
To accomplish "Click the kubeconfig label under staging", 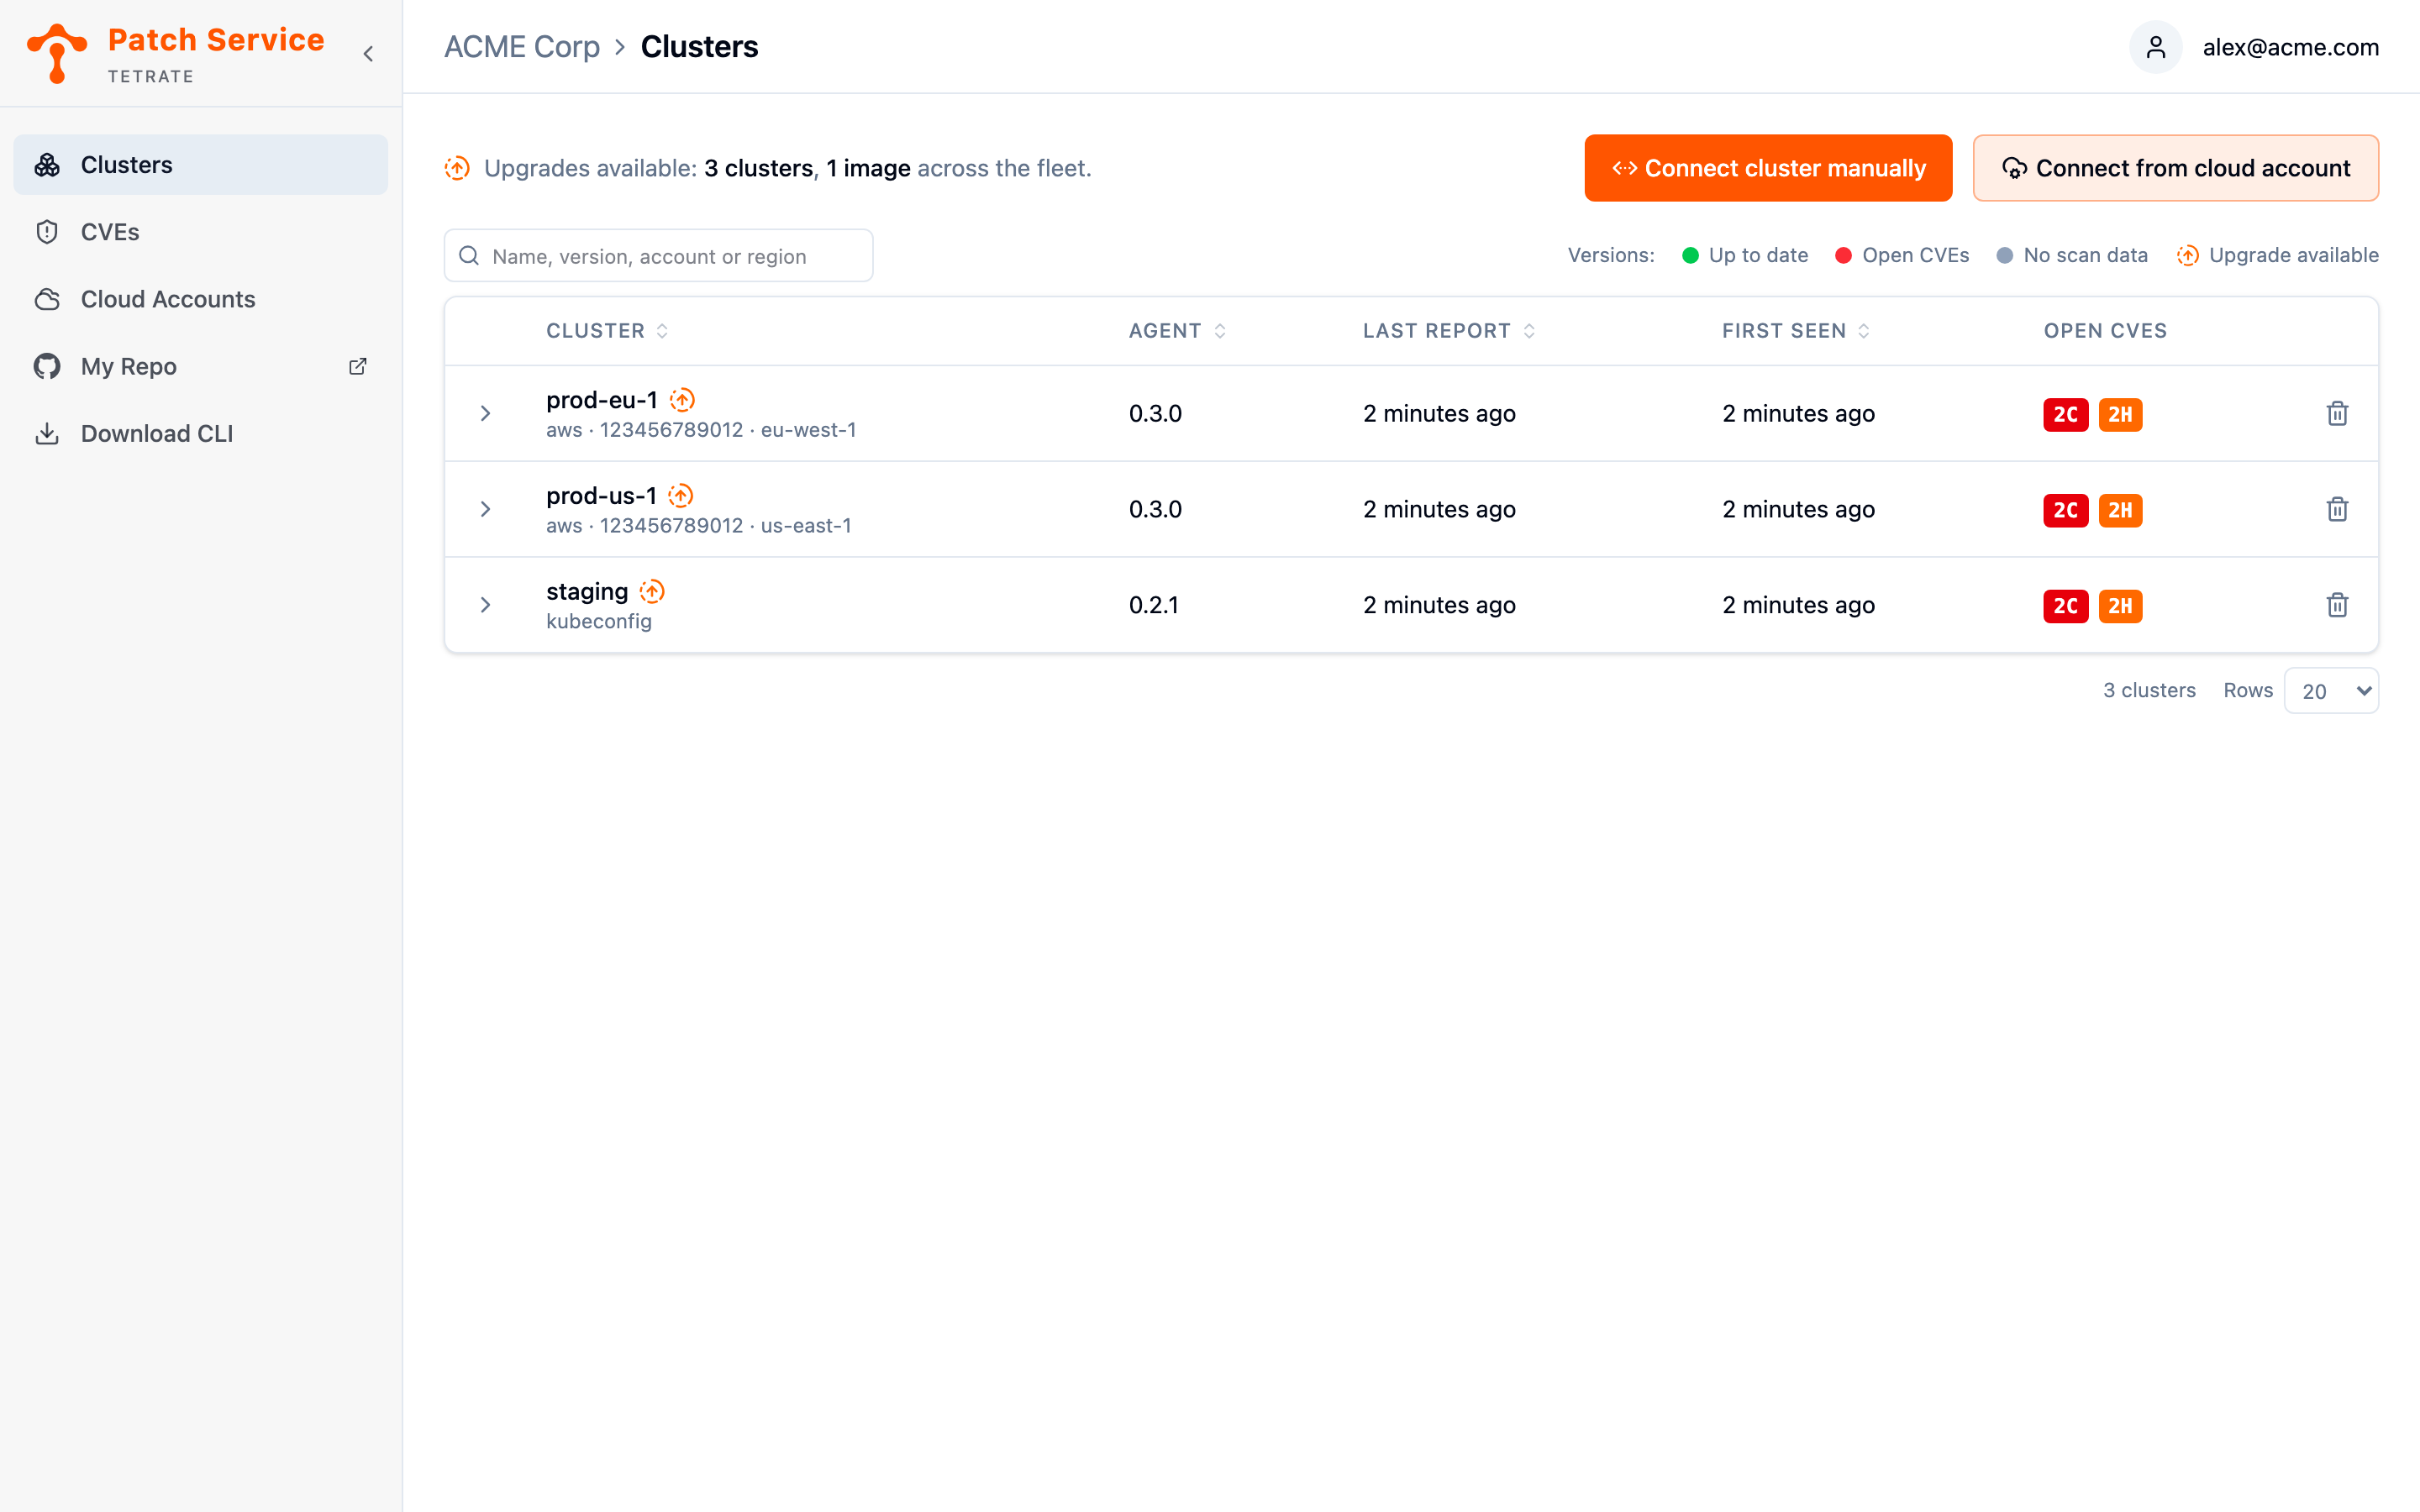I will click(599, 622).
